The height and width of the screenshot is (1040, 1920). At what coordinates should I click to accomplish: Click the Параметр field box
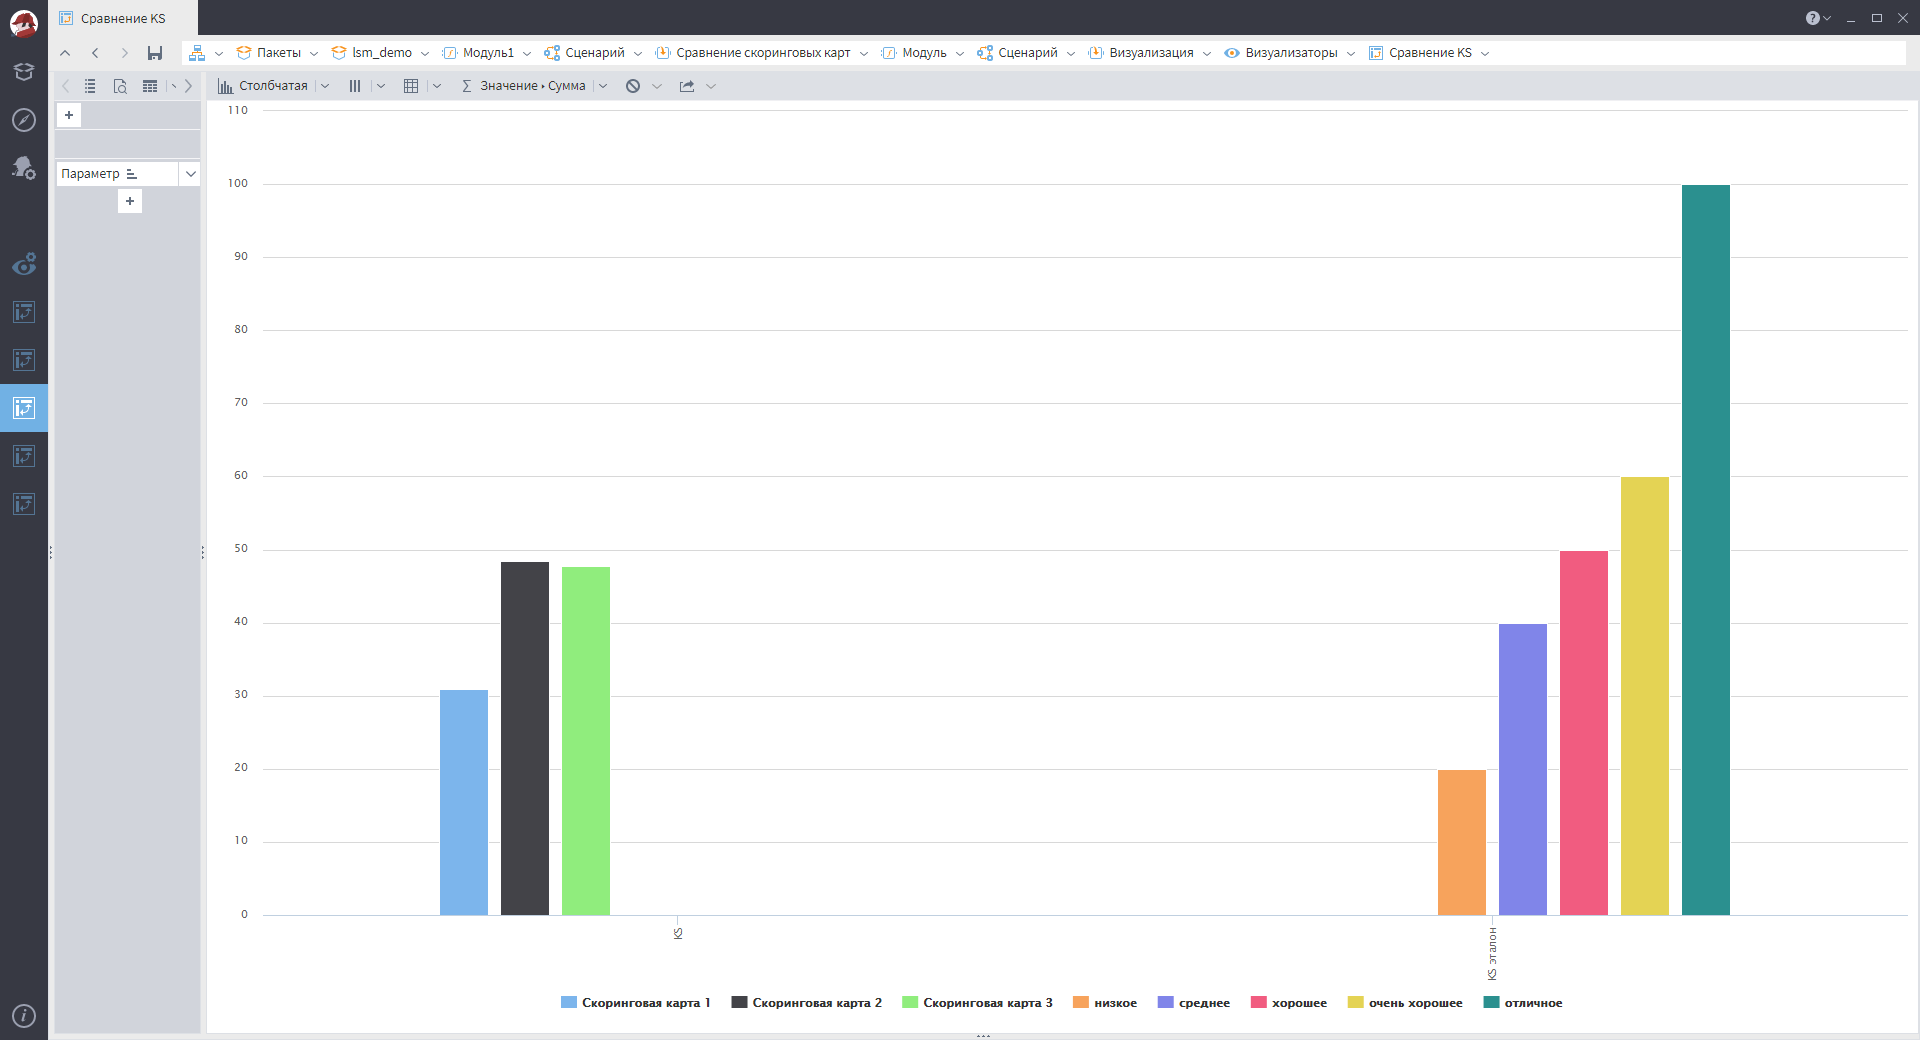click(117, 174)
